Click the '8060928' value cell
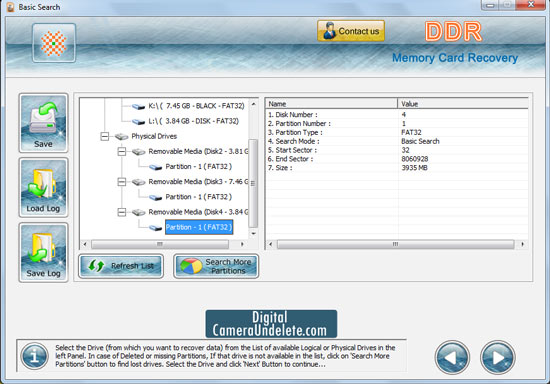The height and width of the screenshot is (384, 550). [415, 159]
